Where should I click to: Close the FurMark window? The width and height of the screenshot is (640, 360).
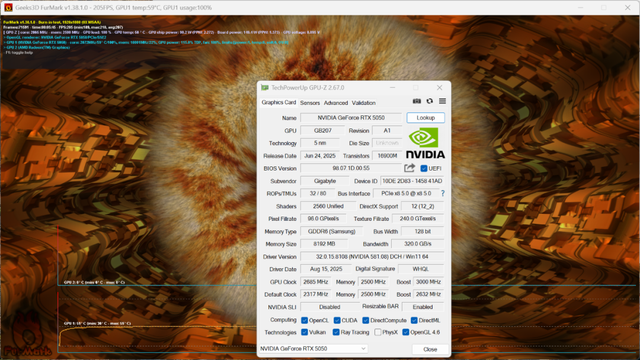tap(628, 7)
